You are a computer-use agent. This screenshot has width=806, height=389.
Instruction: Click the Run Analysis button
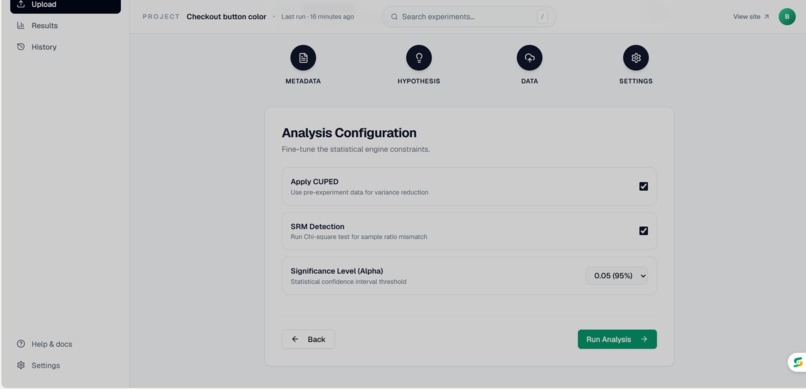click(x=617, y=339)
